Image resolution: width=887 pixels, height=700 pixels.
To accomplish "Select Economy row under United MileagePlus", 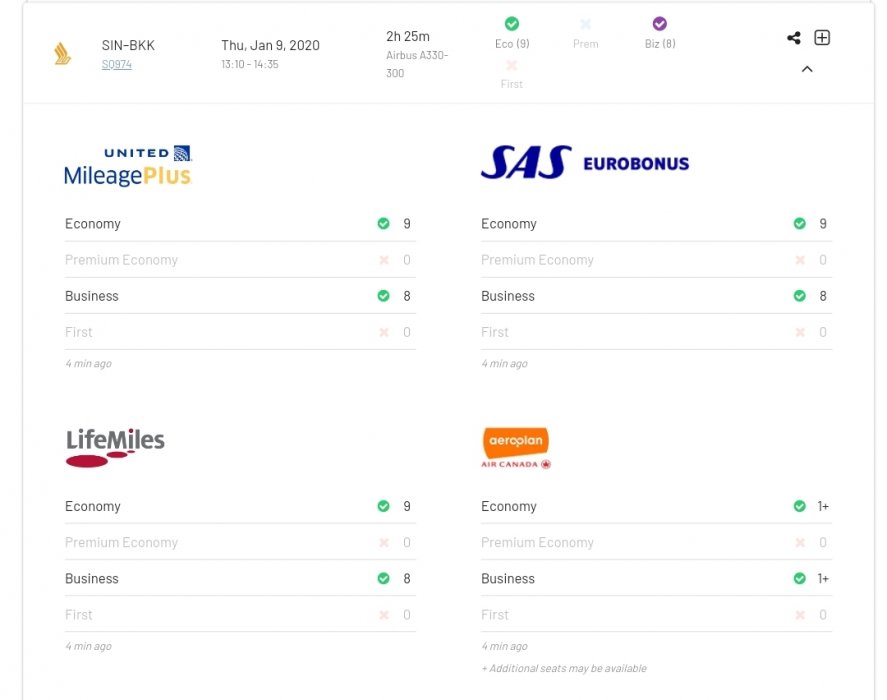I will (x=240, y=224).
